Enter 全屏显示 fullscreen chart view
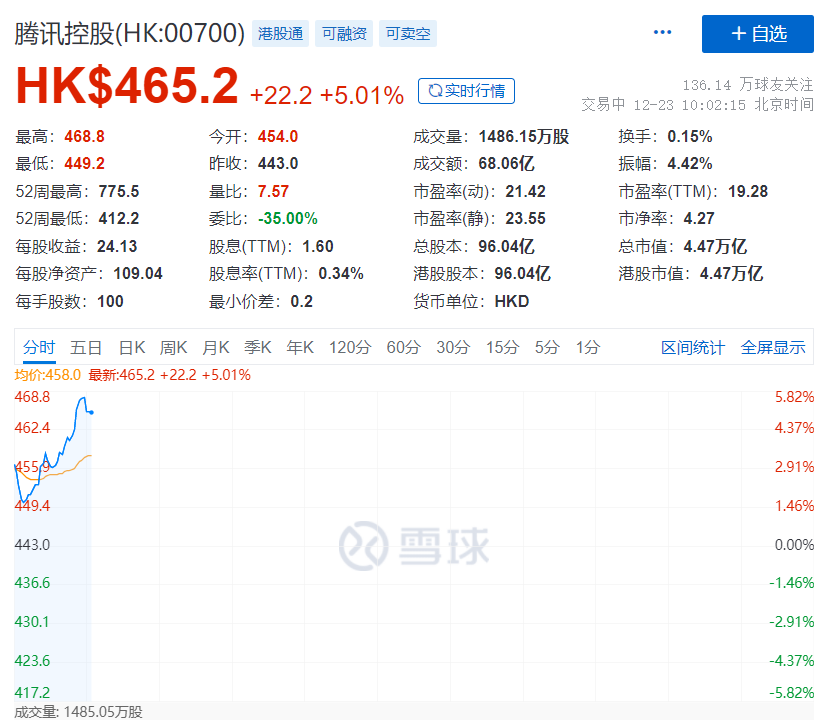 (772, 347)
